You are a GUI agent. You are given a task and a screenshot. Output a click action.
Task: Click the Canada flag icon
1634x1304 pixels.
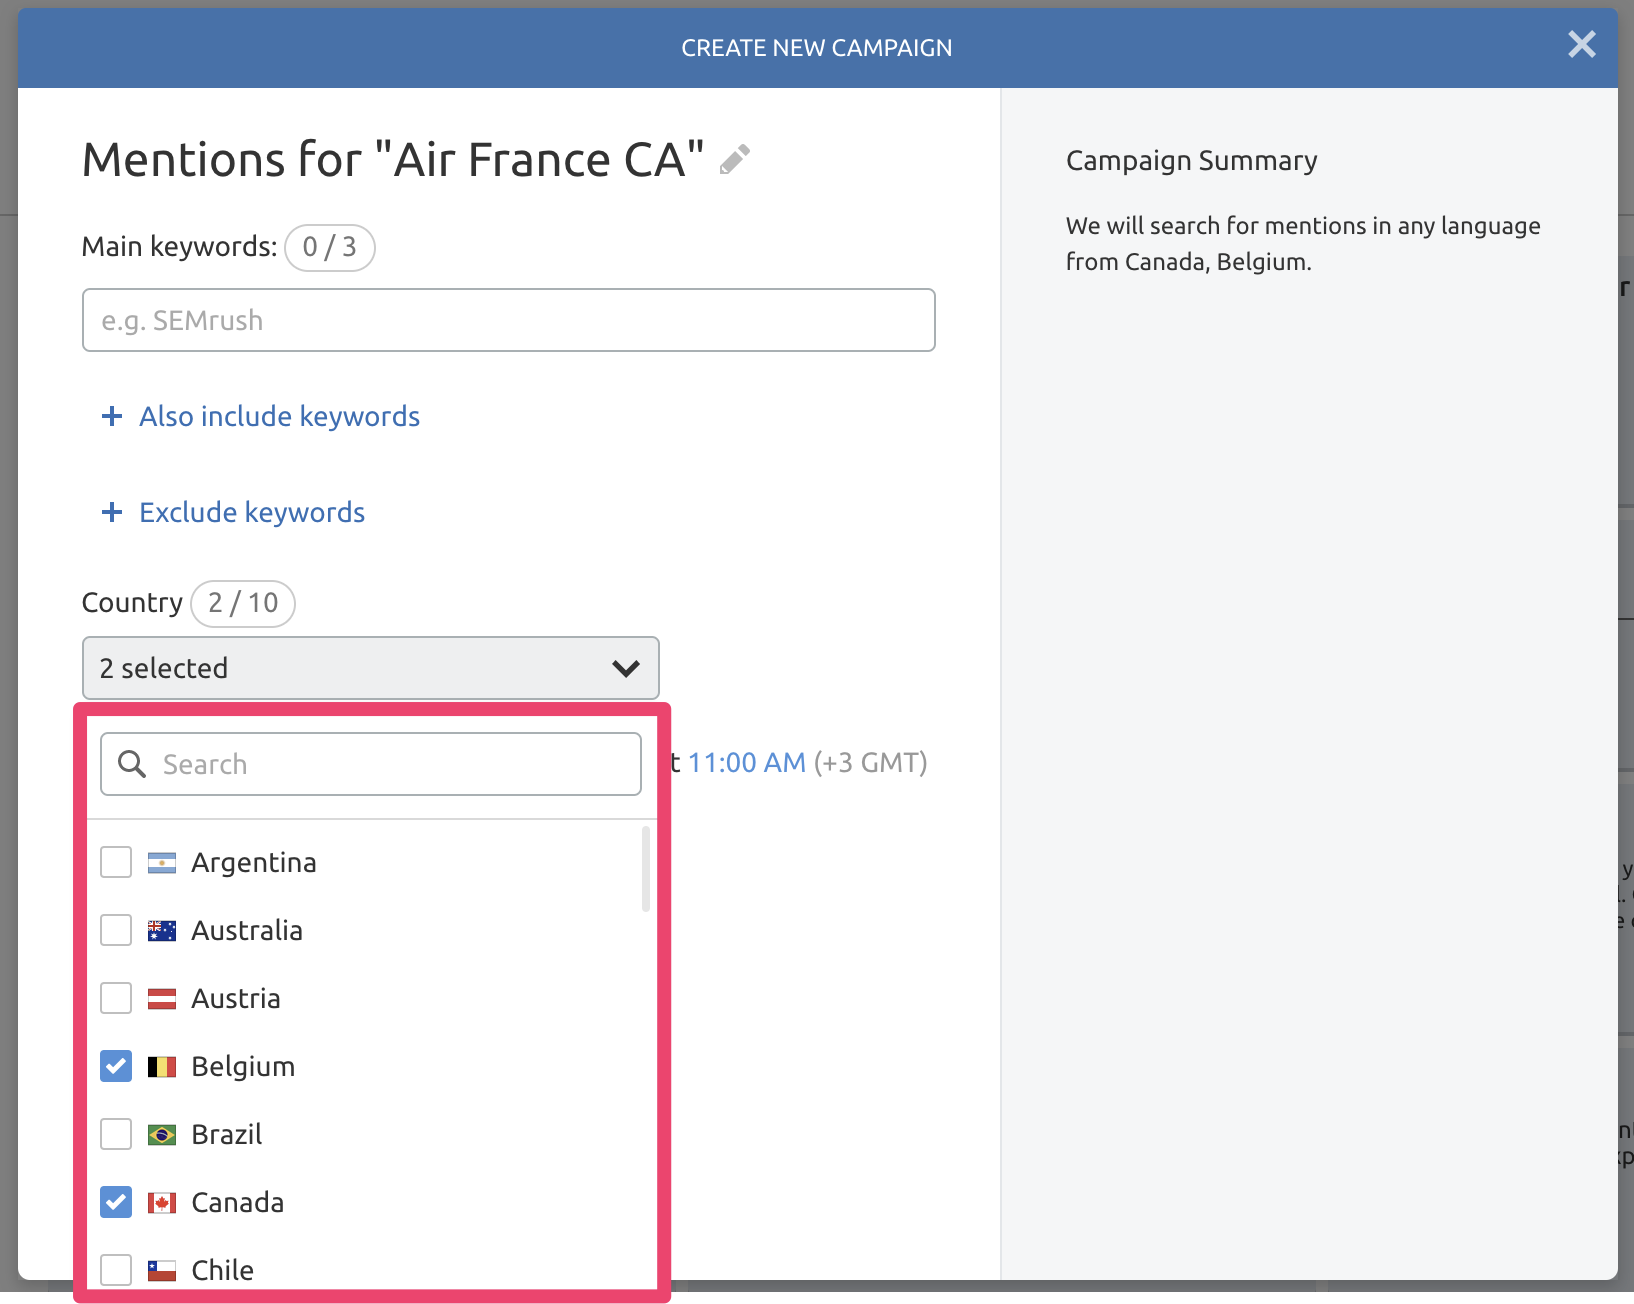pyautogui.click(x=162, y=1202)
